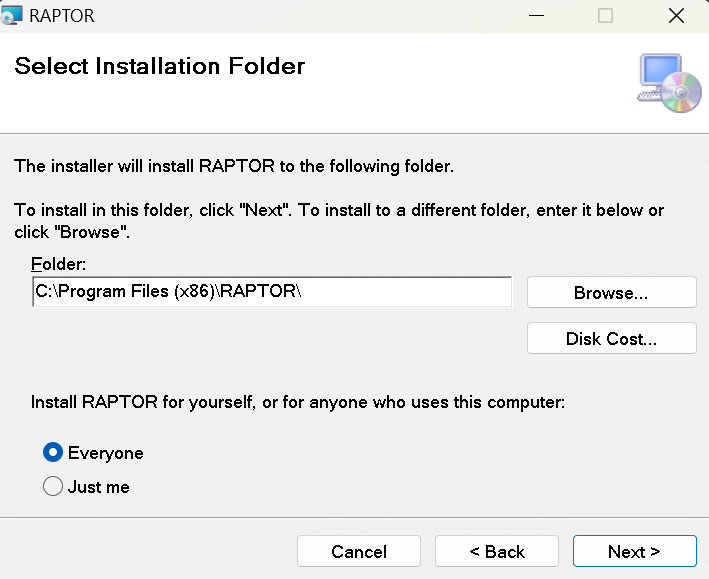Click the RAPTOR window title text
The image size is (709, 579).
pos(61,16)
